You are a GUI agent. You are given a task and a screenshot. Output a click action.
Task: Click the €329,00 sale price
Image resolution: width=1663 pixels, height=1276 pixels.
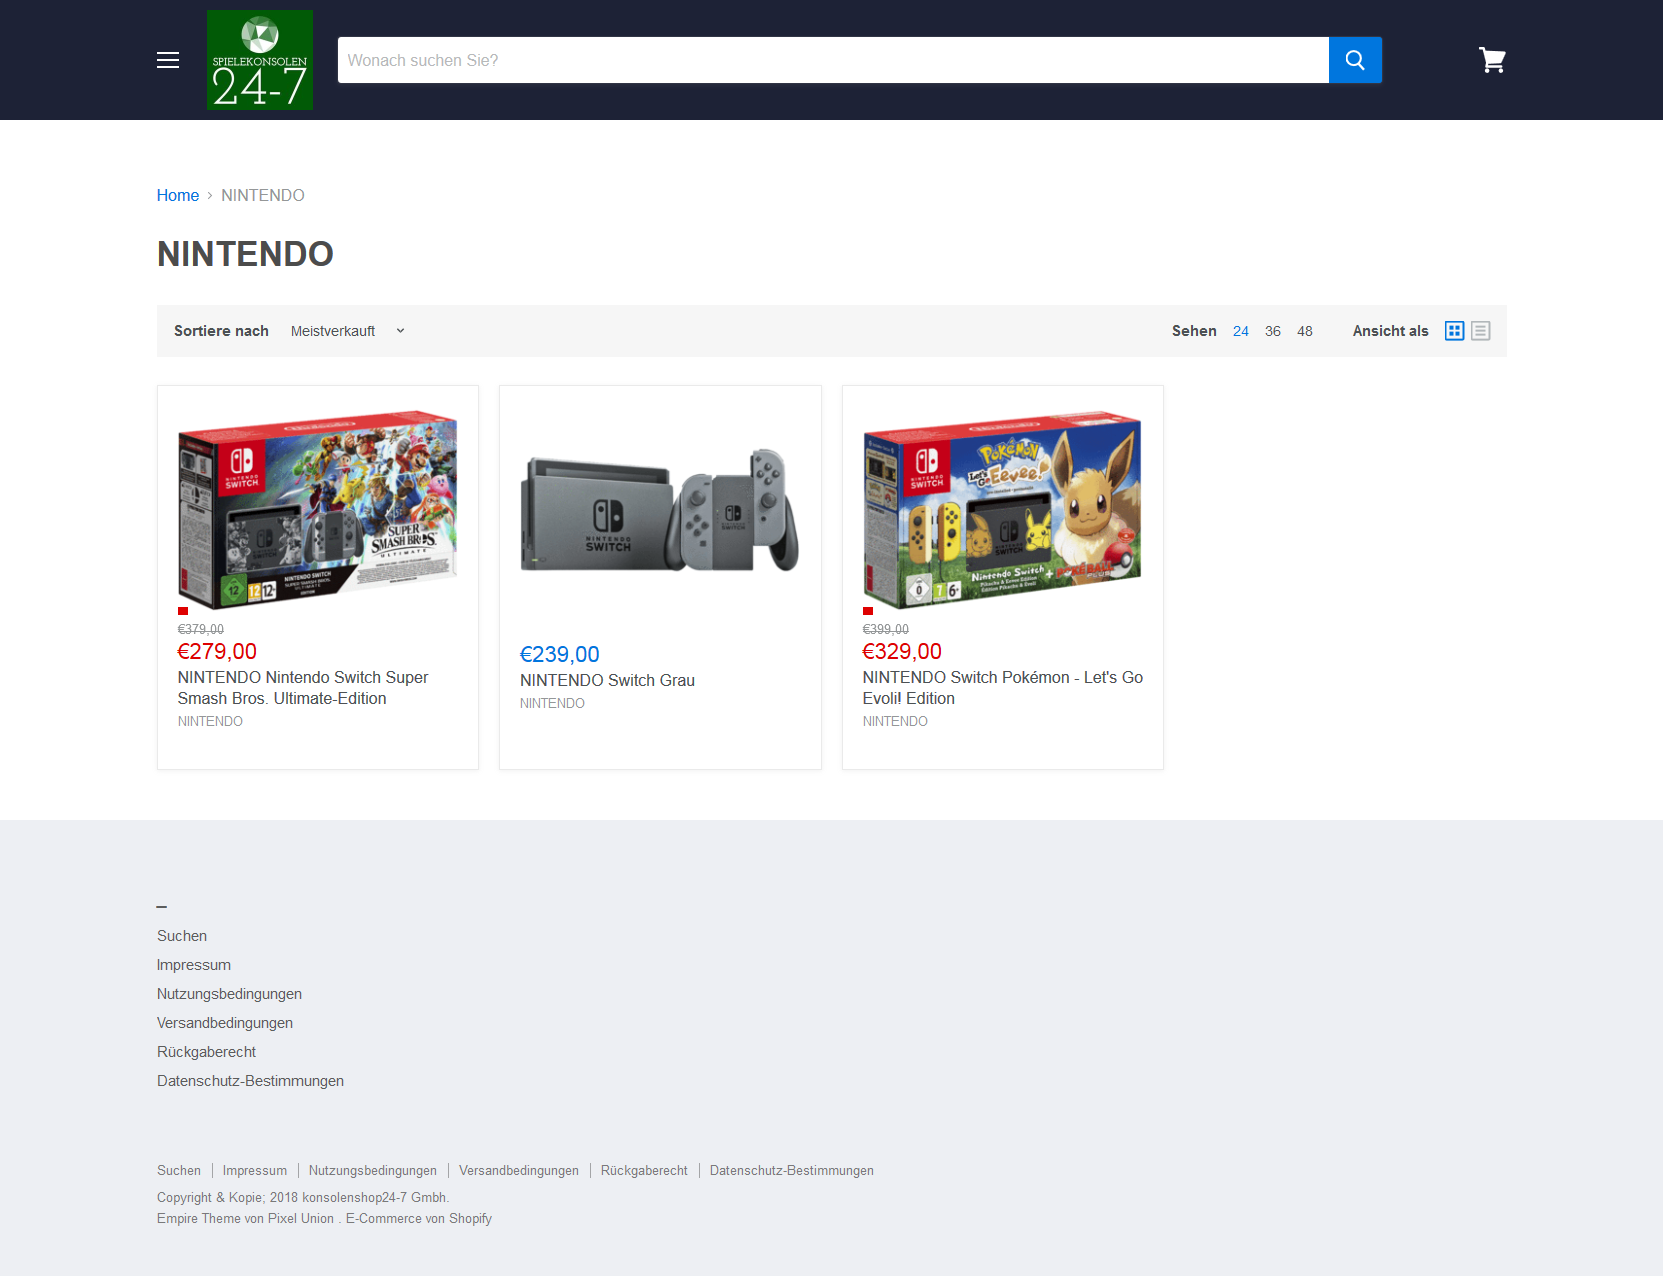[902, 651]
